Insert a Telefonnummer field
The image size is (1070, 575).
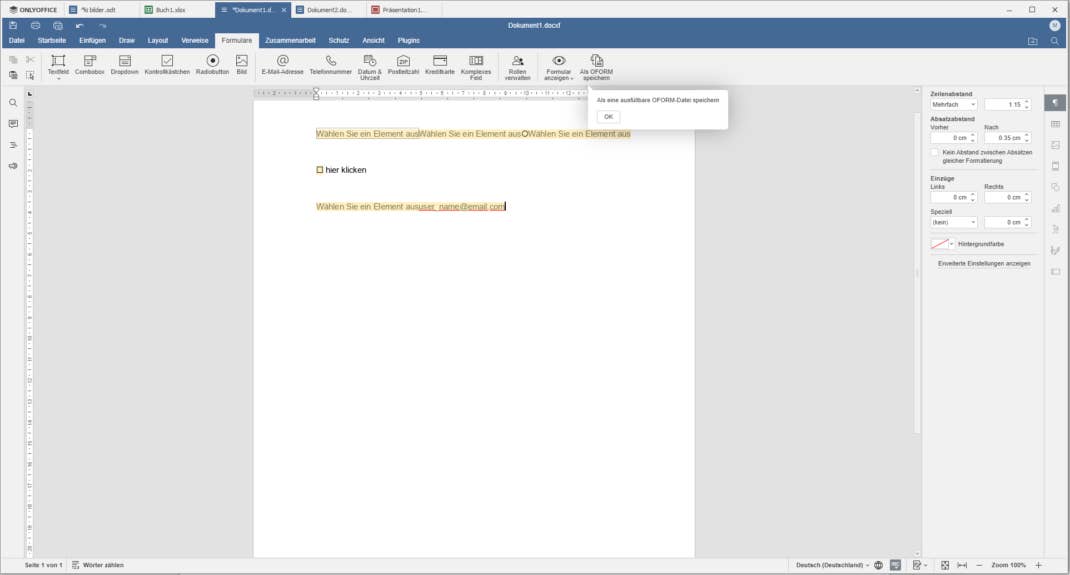pyautogui.click(x=330, y=66)
